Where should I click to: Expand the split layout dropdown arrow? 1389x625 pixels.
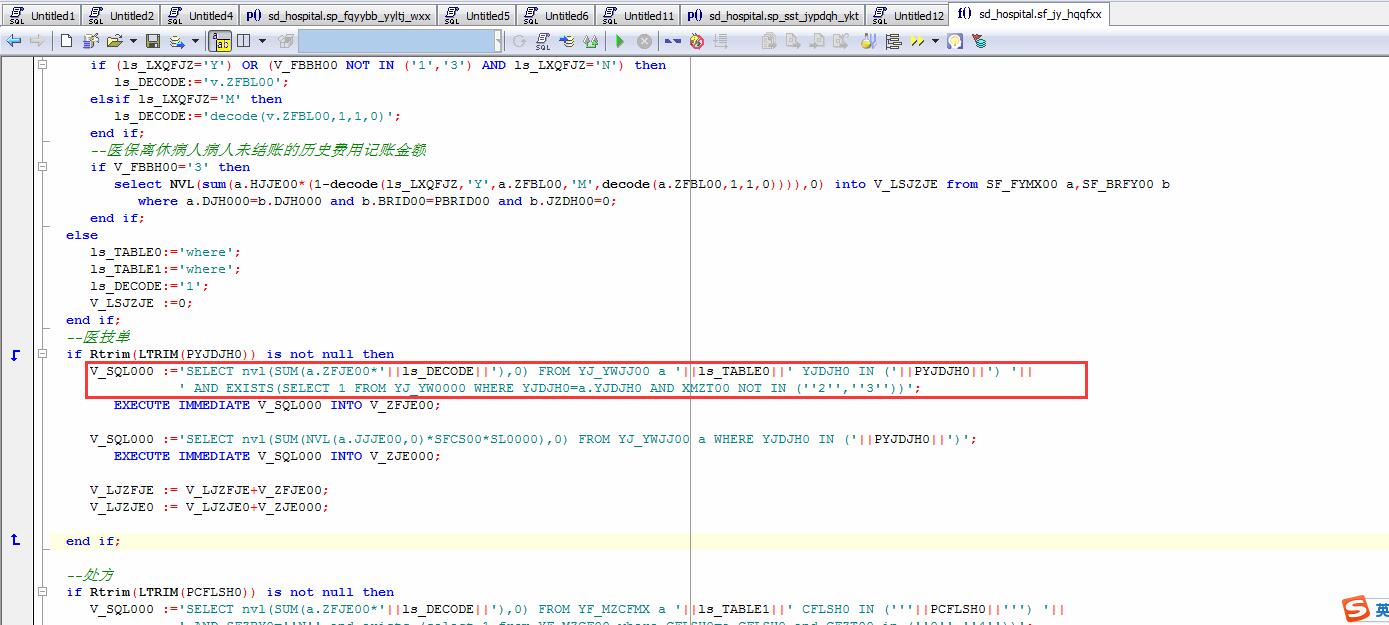262,41
